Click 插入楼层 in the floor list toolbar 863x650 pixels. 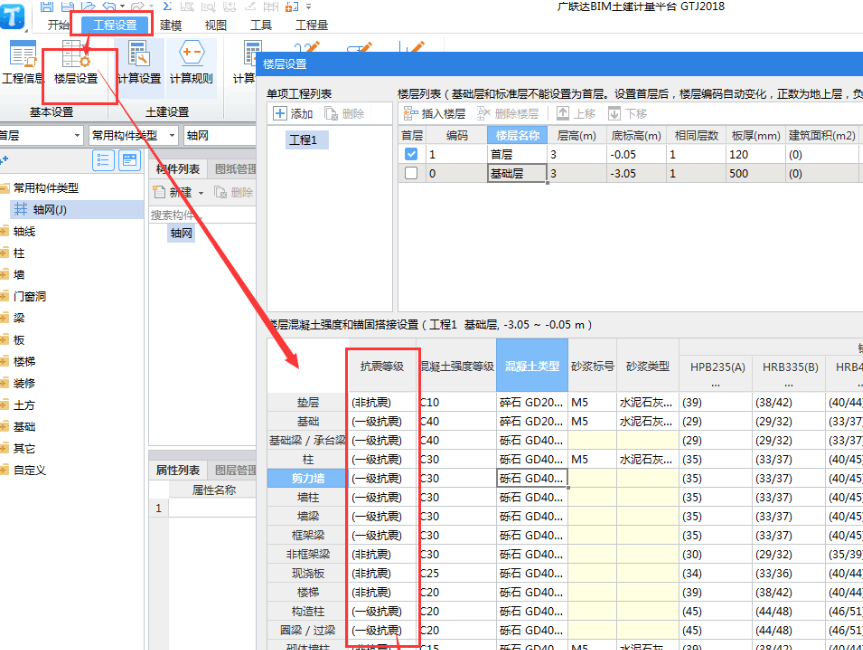coord(434,114)
